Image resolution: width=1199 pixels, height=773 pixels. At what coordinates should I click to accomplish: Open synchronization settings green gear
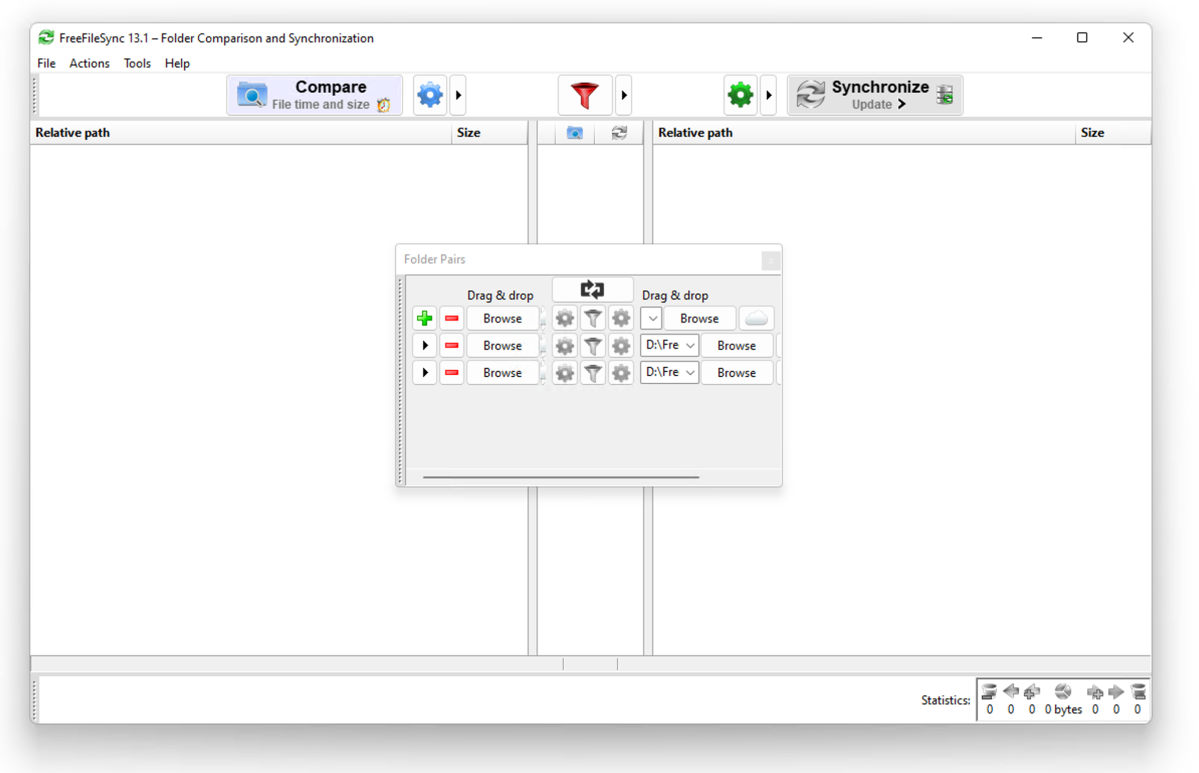740,95
